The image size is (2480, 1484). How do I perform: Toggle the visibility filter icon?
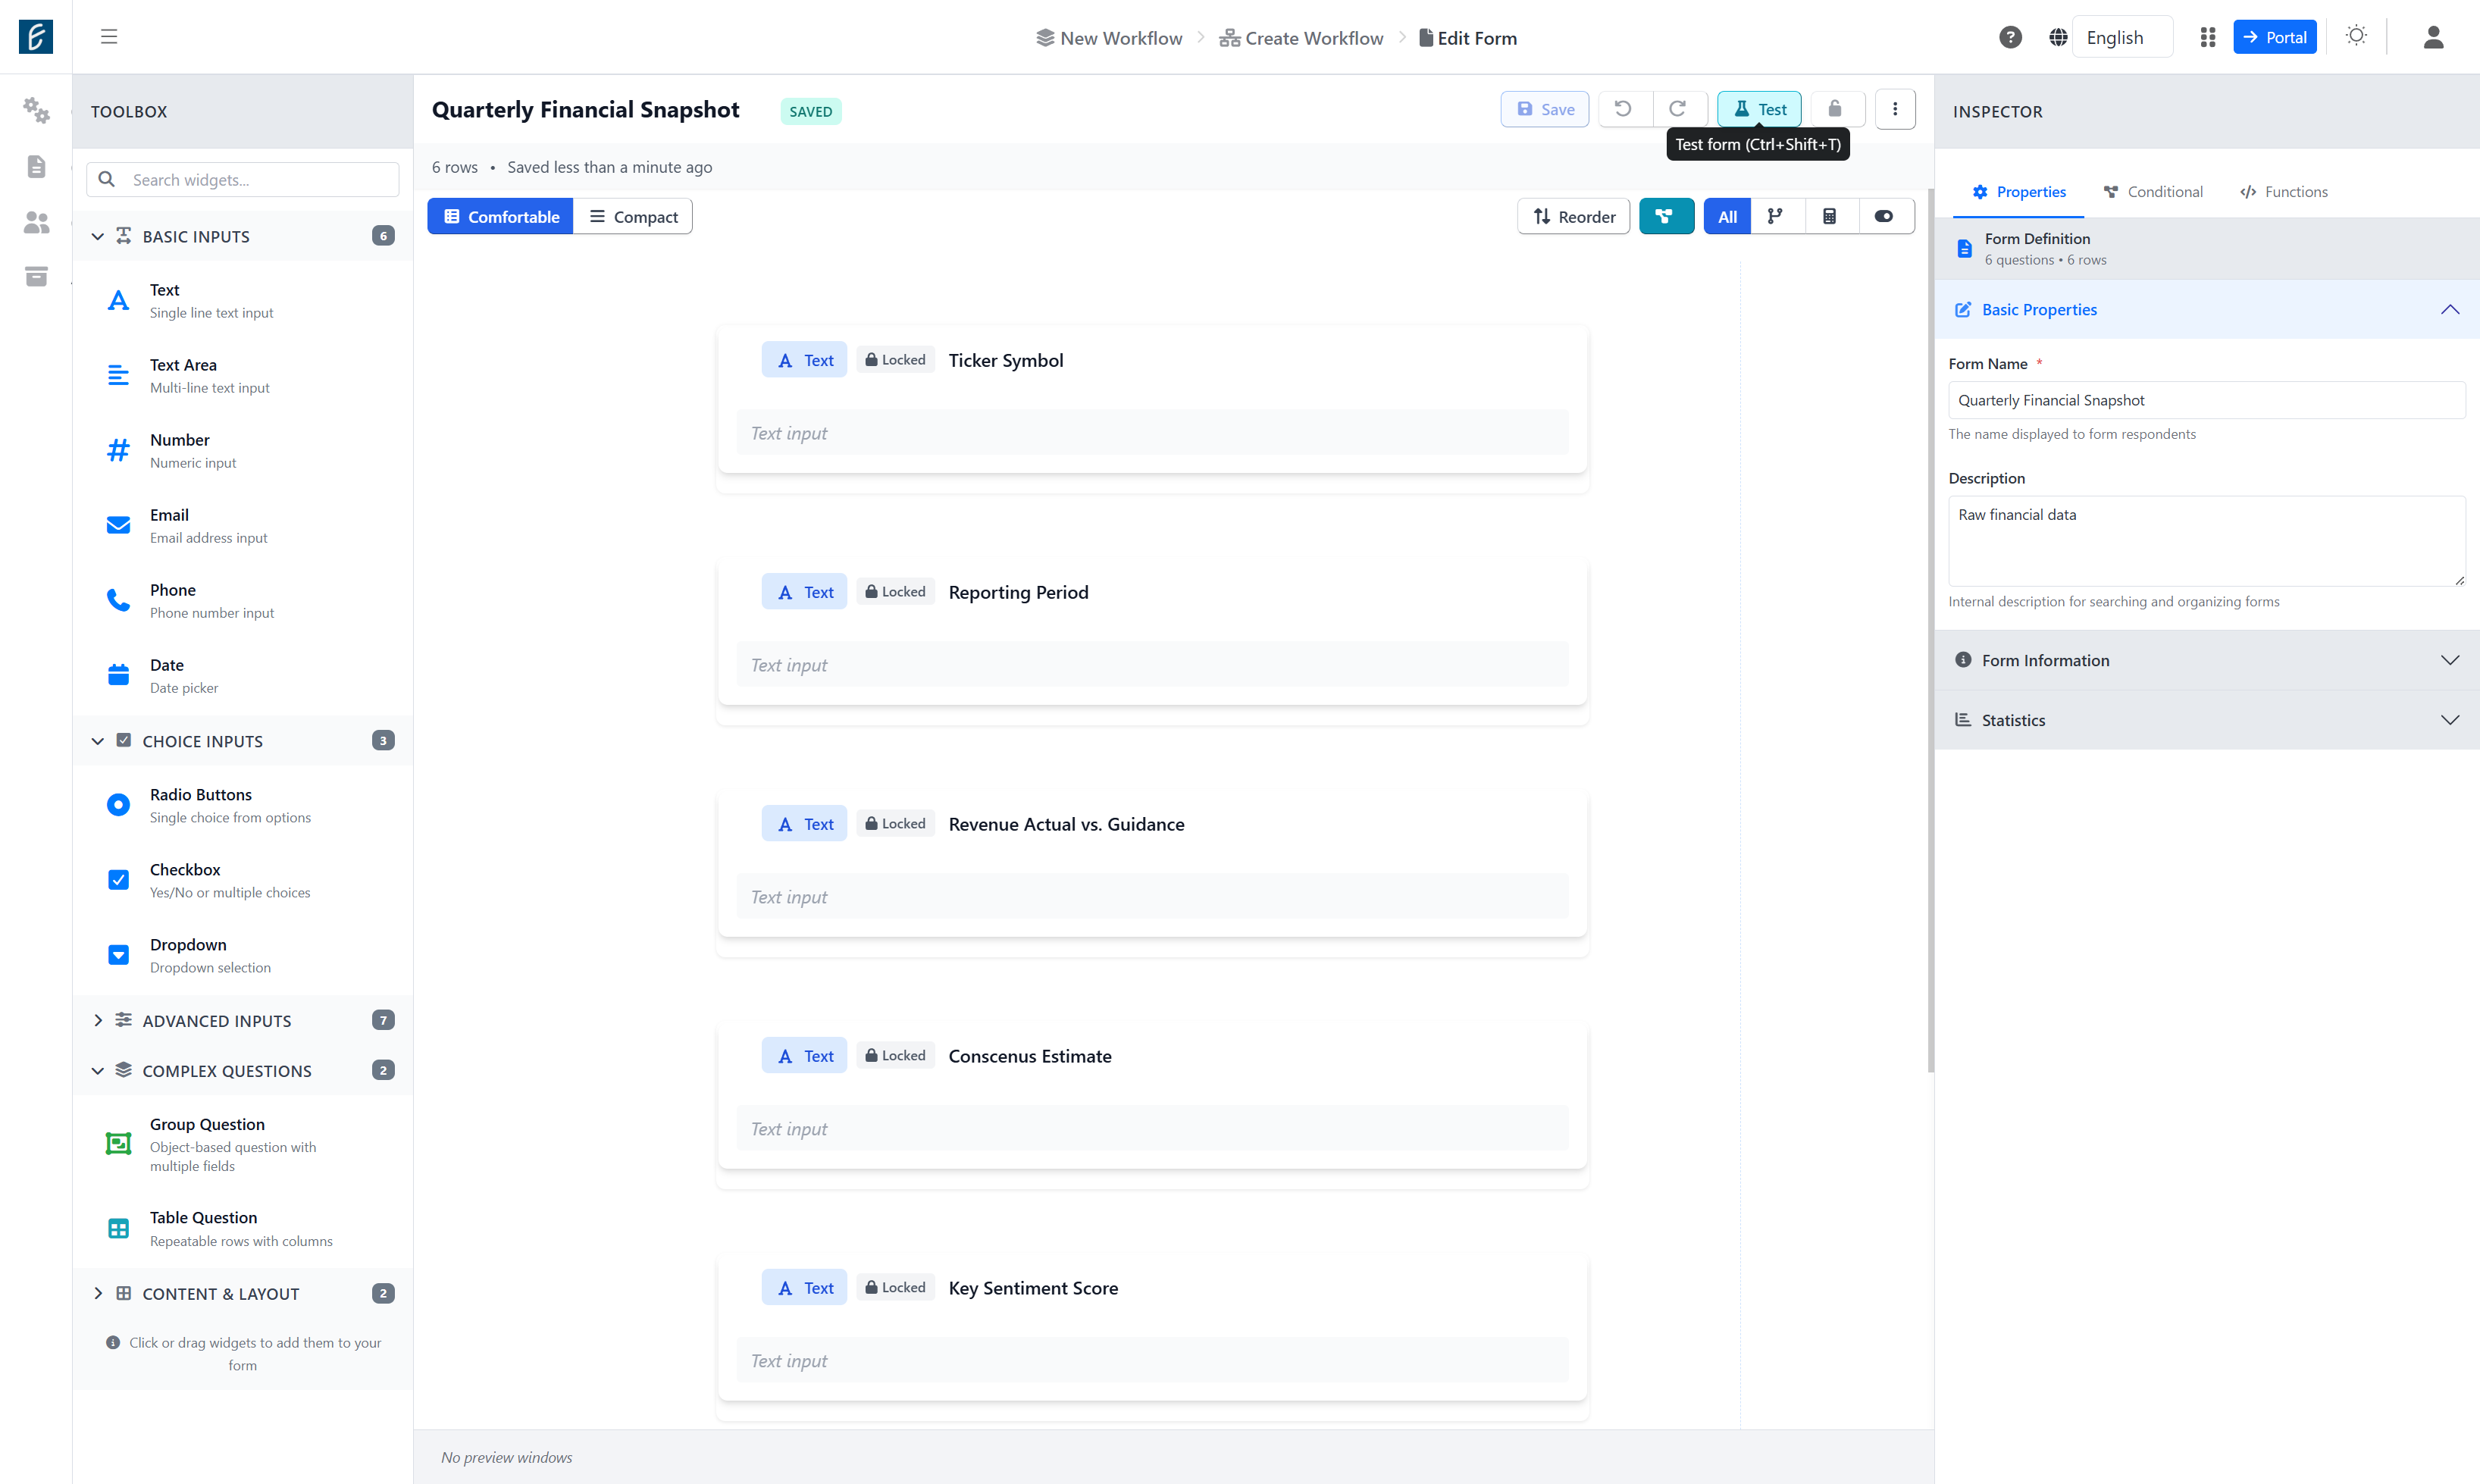(x=1884, y=216)
